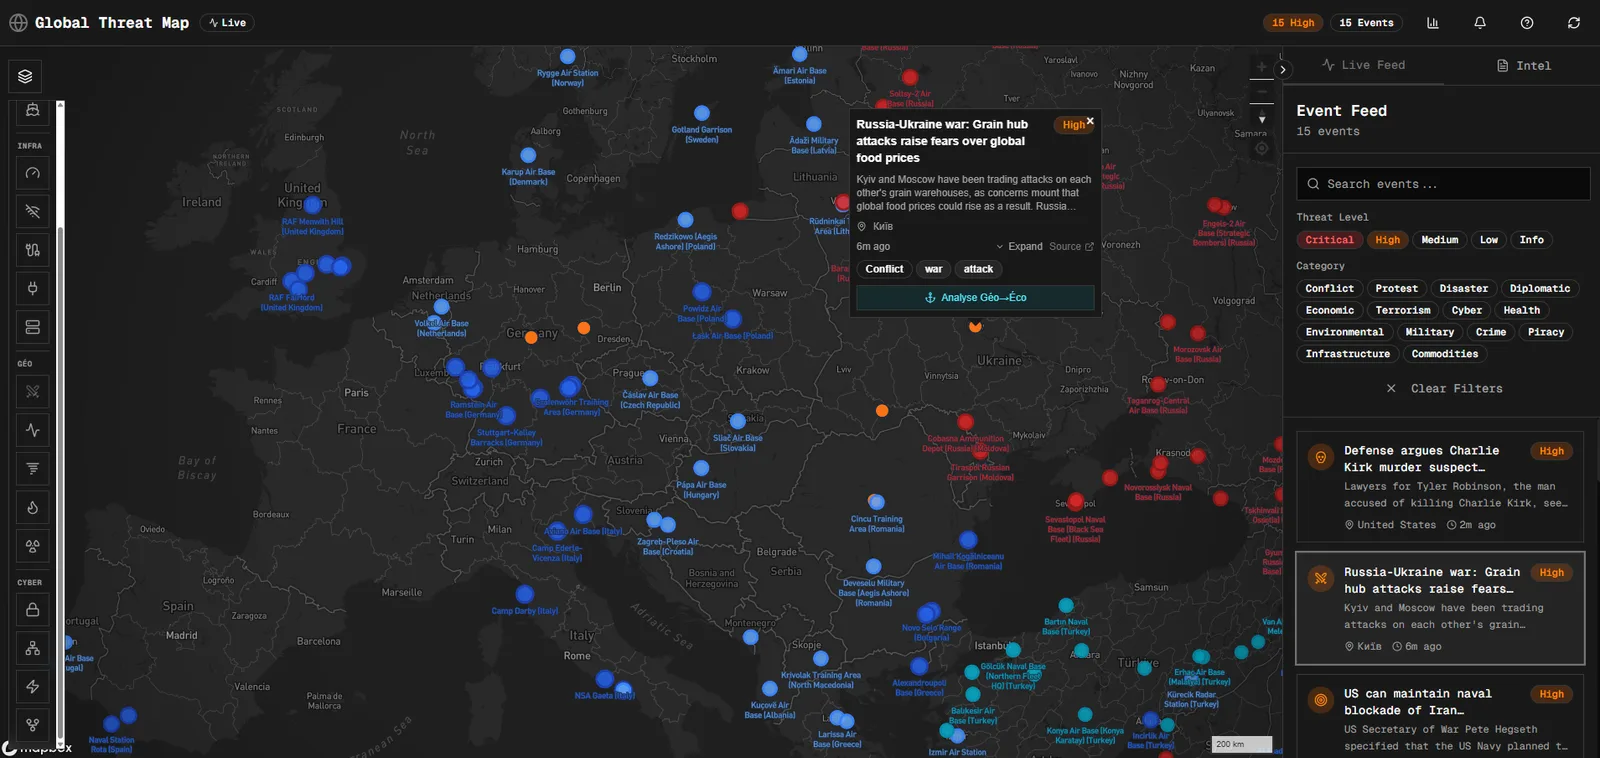
Task: Click the war tag in popup
Action: [x=933, y=270]
